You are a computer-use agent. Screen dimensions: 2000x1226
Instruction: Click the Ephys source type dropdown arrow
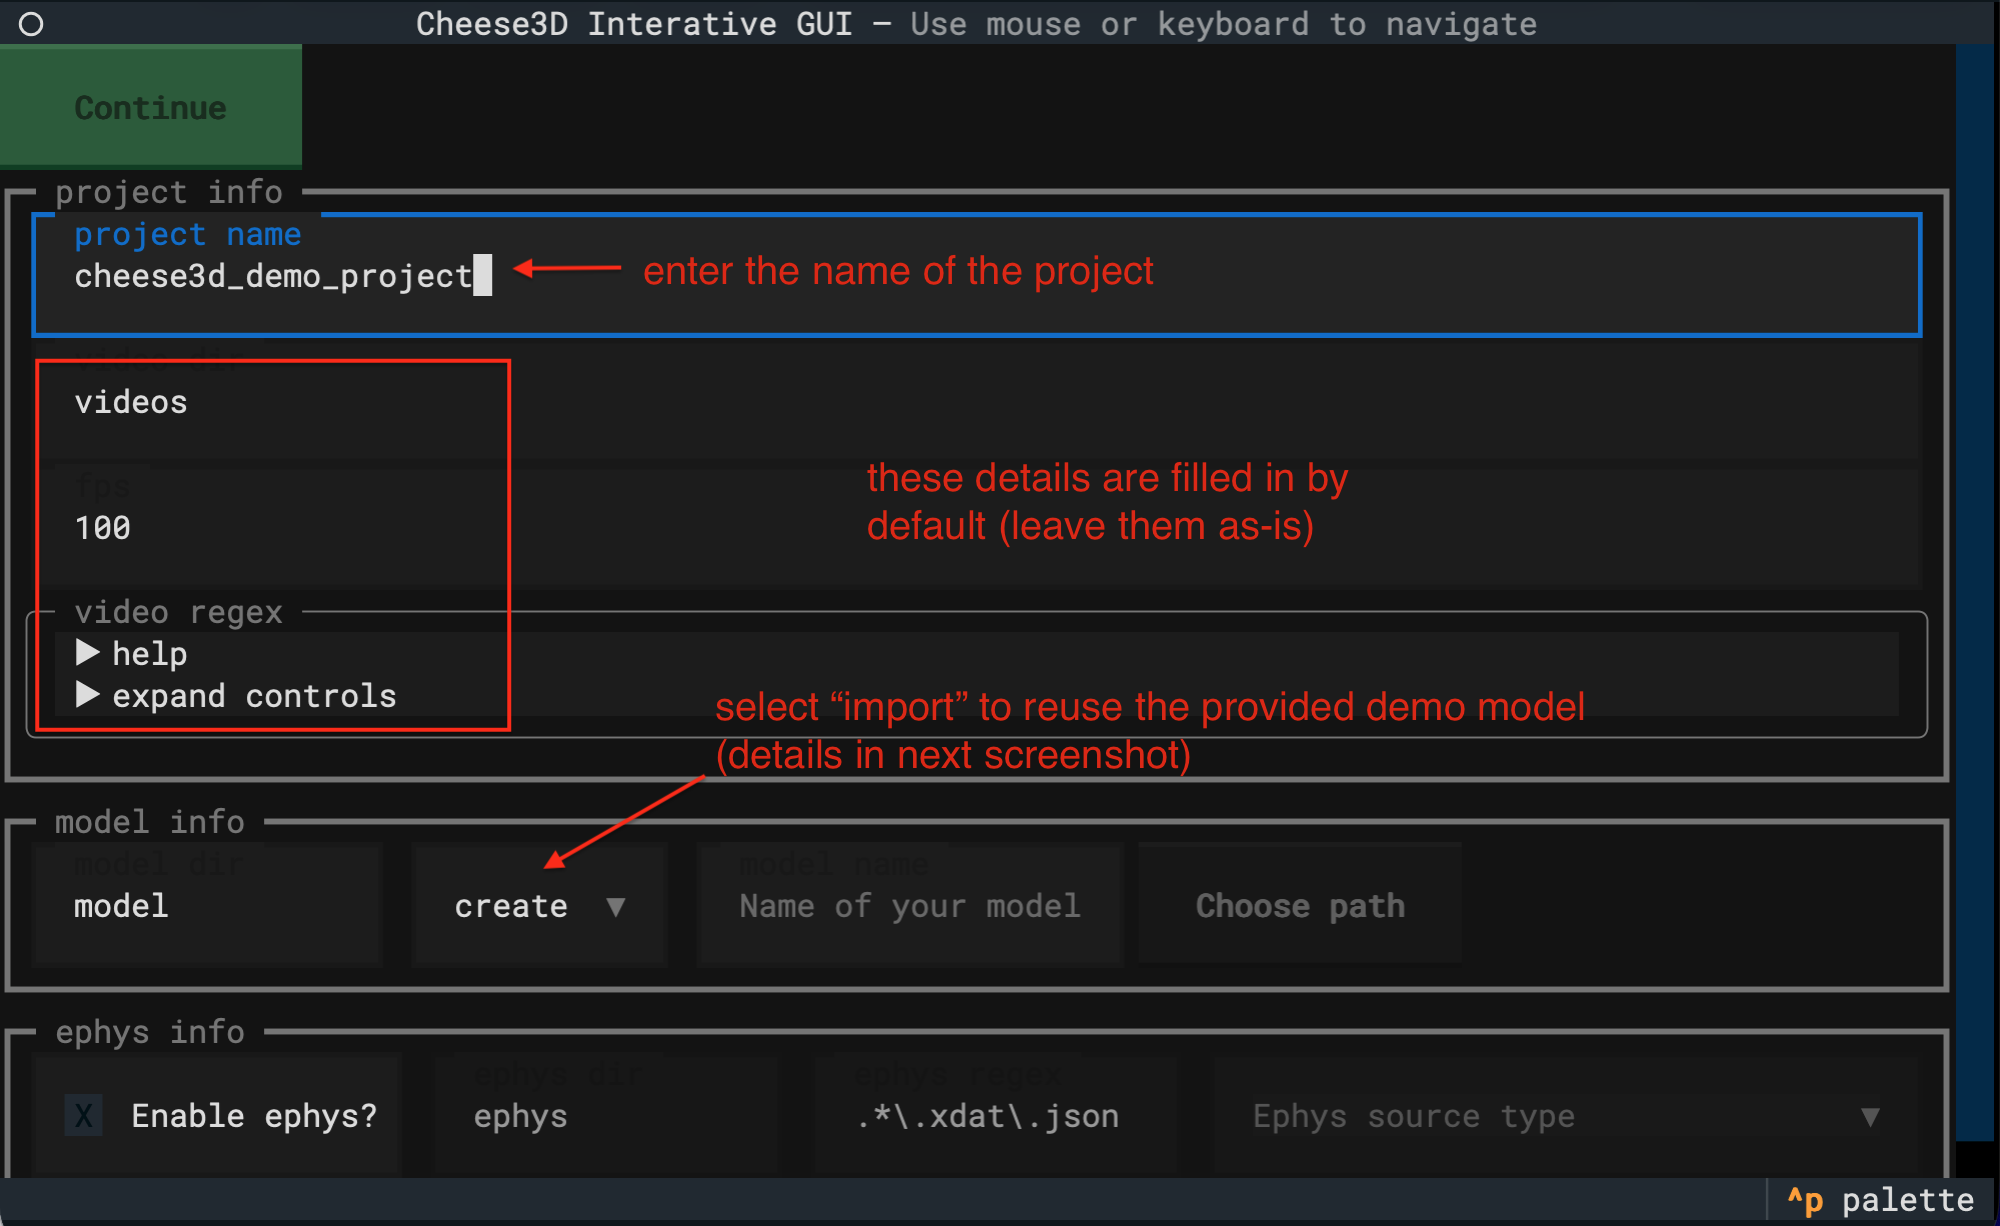click(1869, 1117)
